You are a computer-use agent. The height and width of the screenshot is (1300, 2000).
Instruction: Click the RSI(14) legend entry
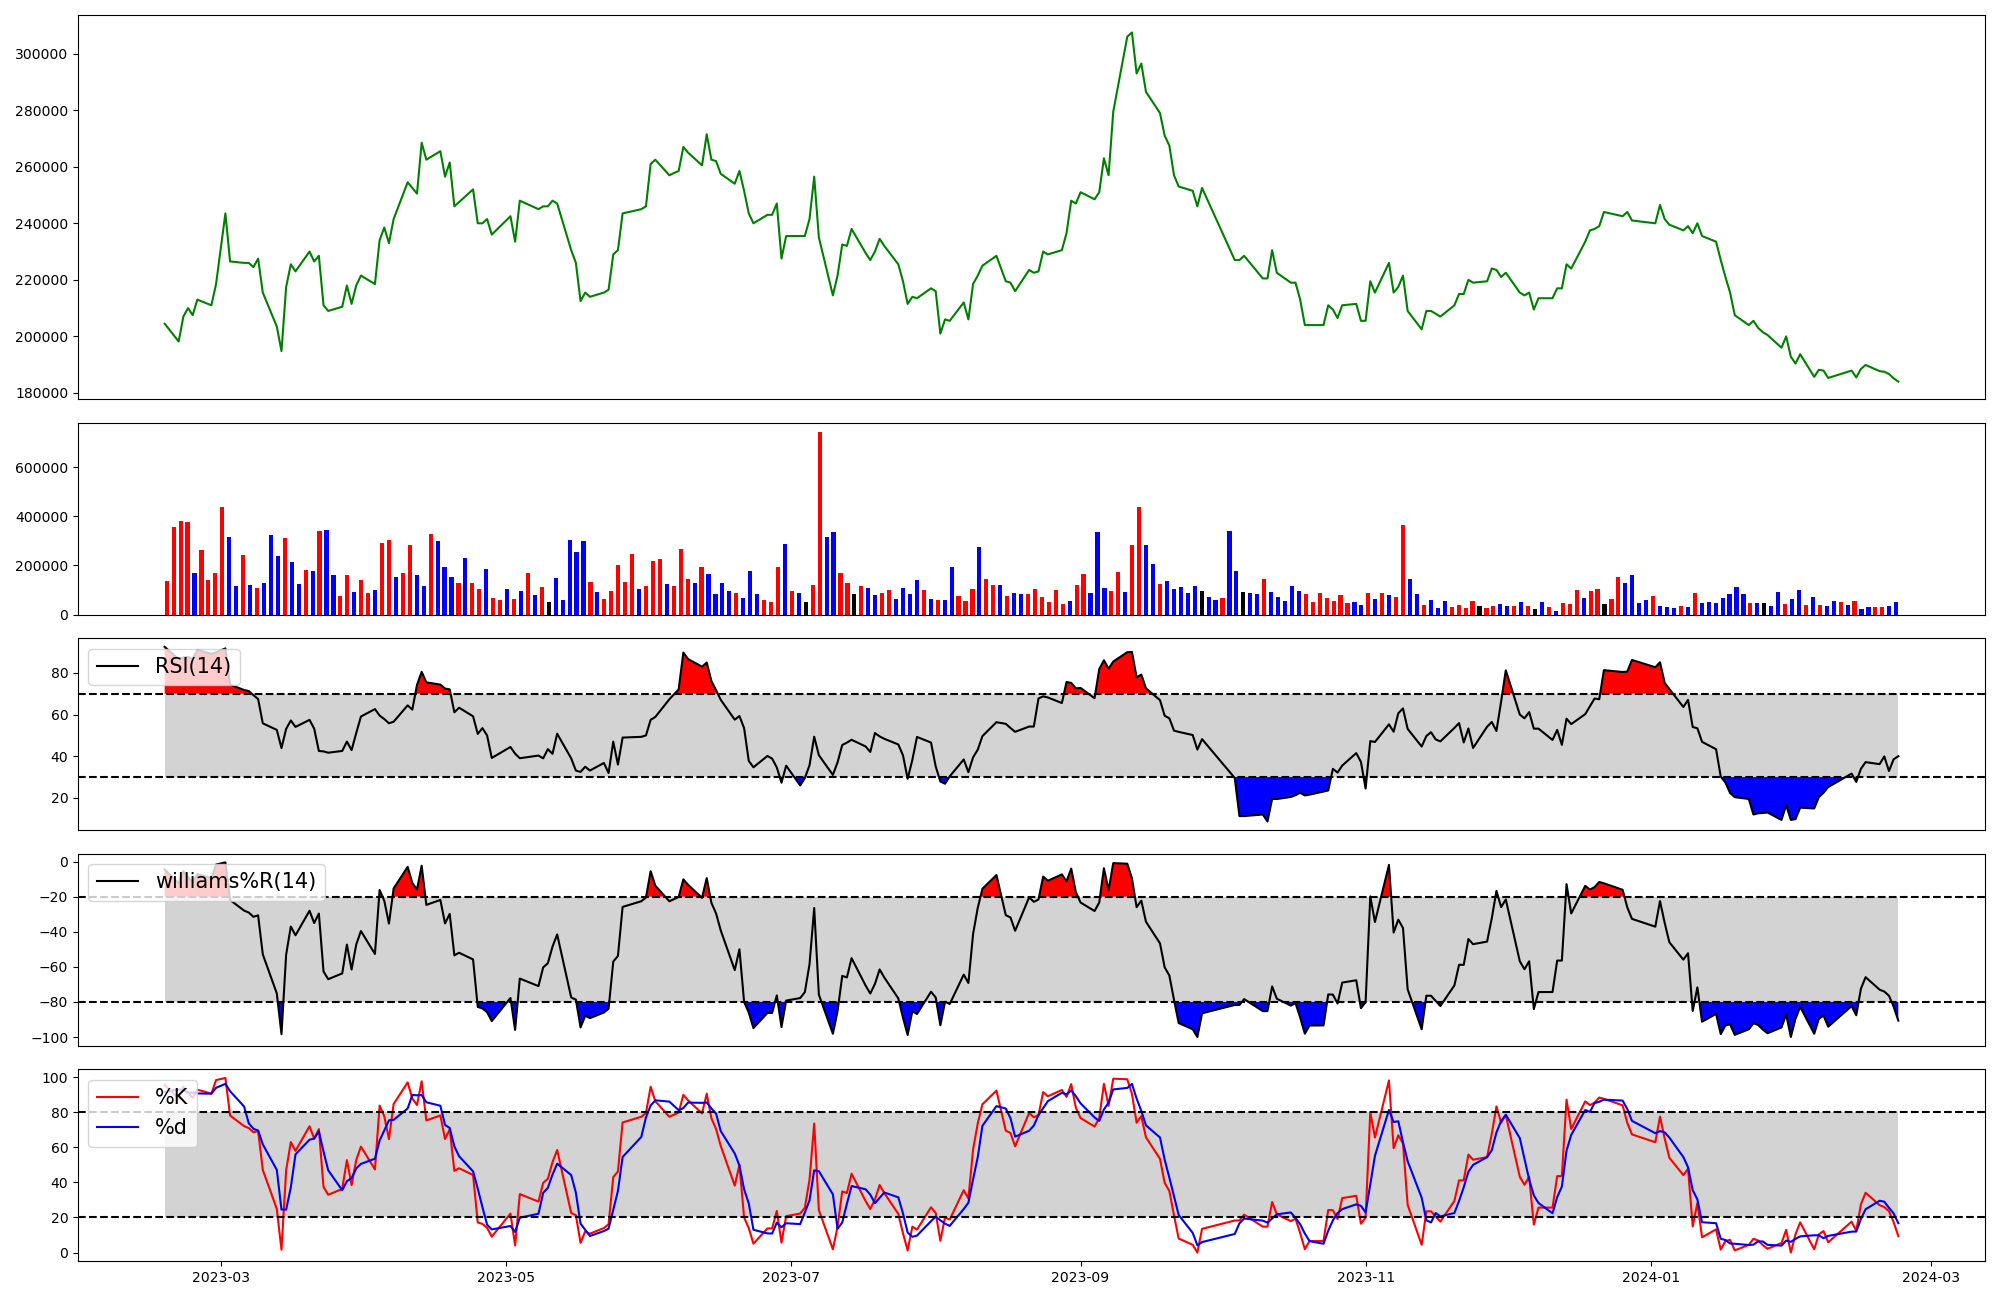click(192, 666)
